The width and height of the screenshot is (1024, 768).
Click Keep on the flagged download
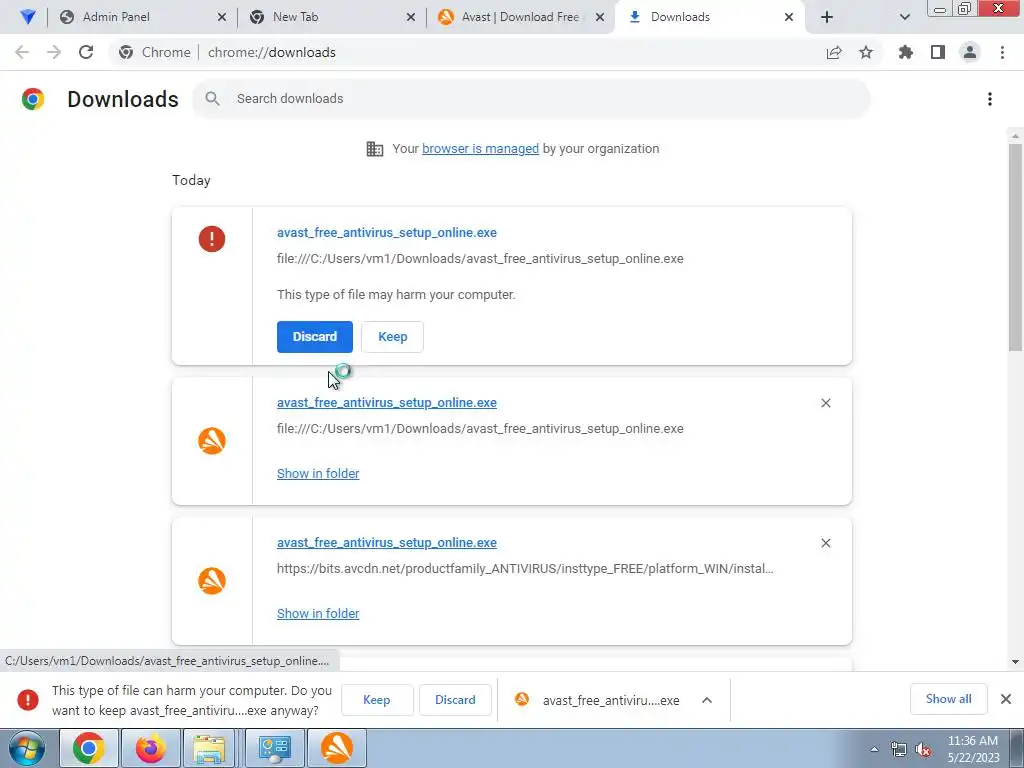coord(392,337)
